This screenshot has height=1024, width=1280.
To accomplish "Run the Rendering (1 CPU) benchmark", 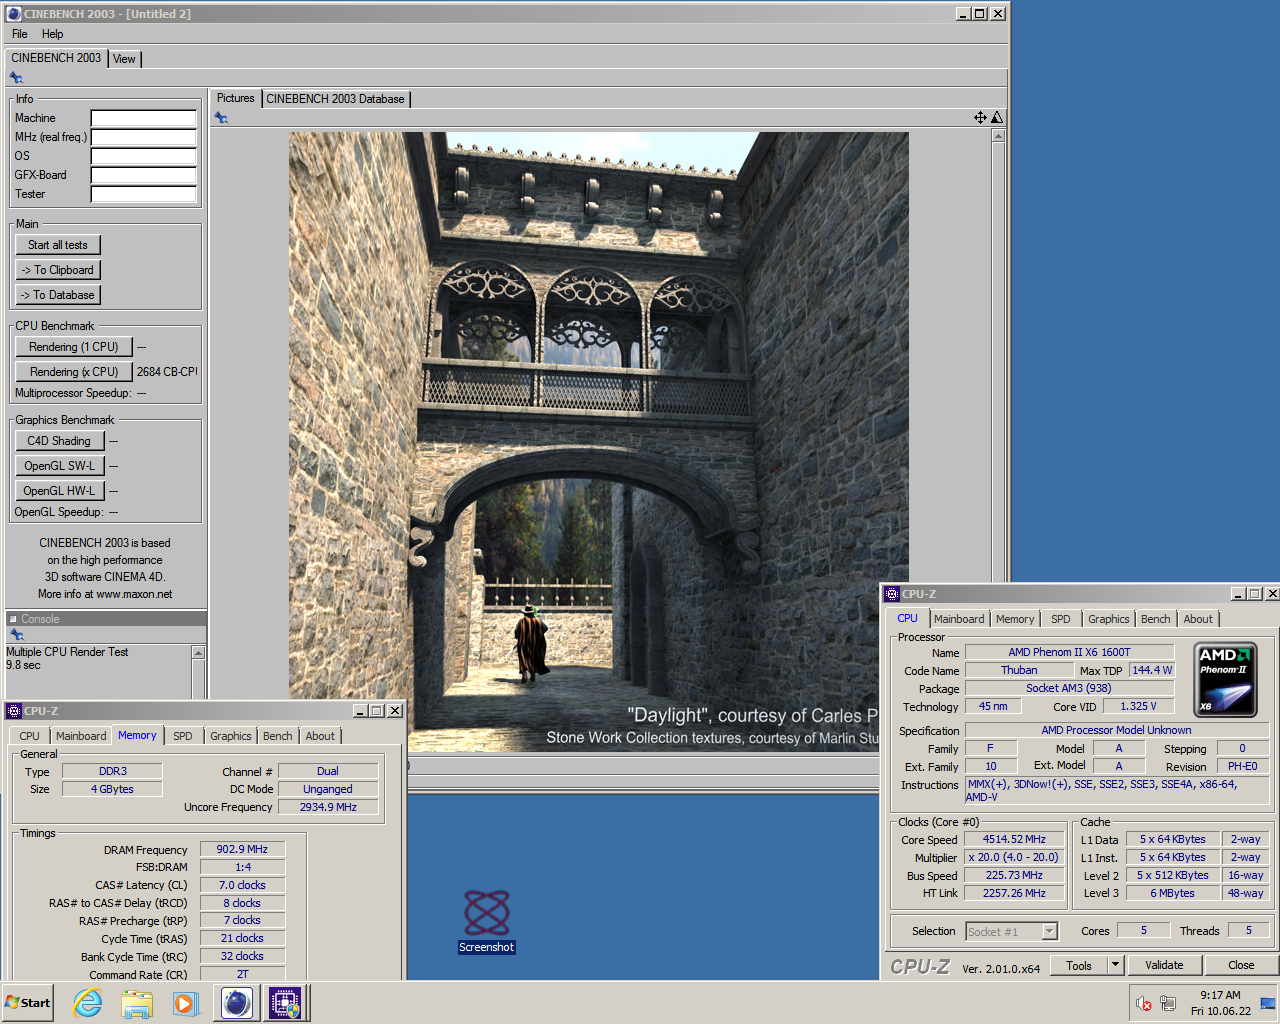I will click(74, 347).
